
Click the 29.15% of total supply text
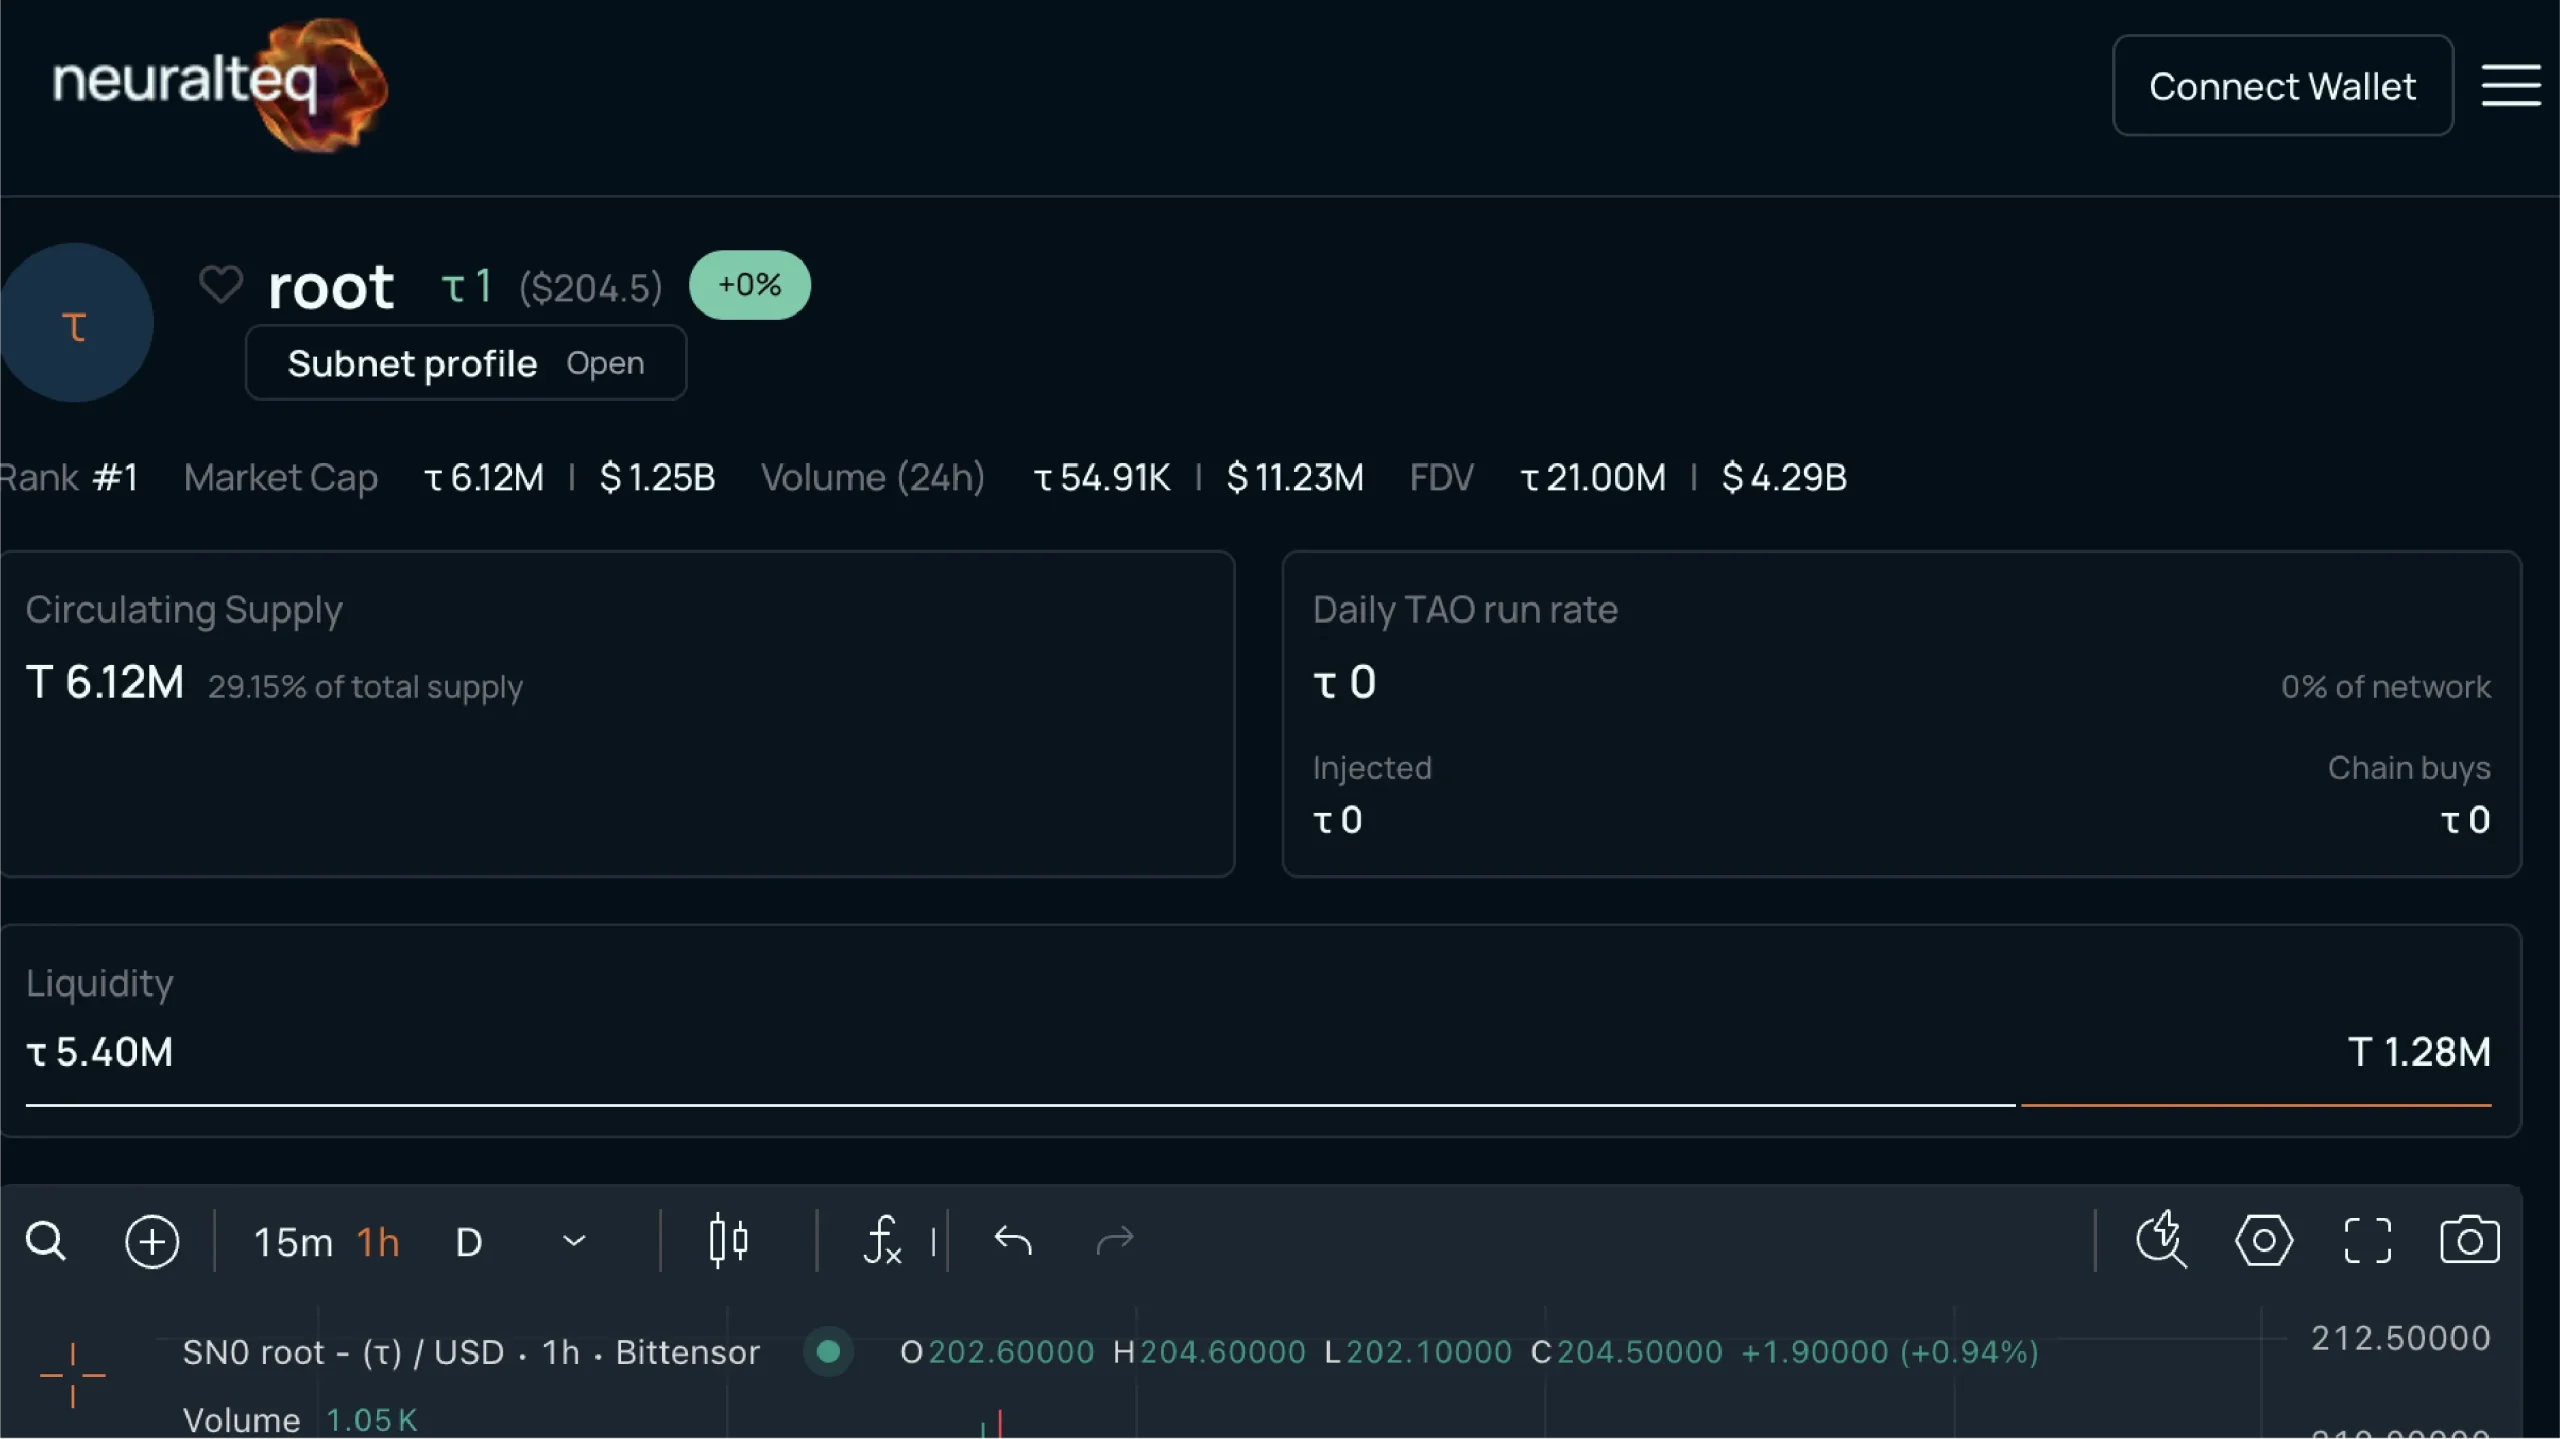(365, 687)
